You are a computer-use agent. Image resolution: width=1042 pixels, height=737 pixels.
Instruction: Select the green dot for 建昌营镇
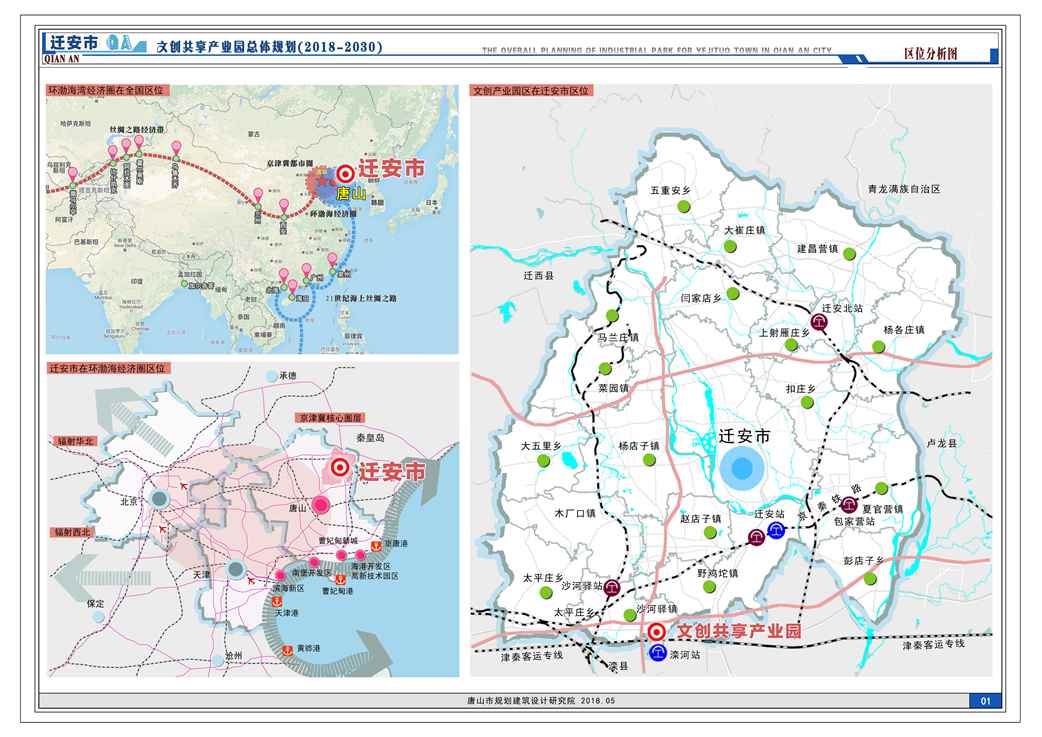tap(849, 254)
